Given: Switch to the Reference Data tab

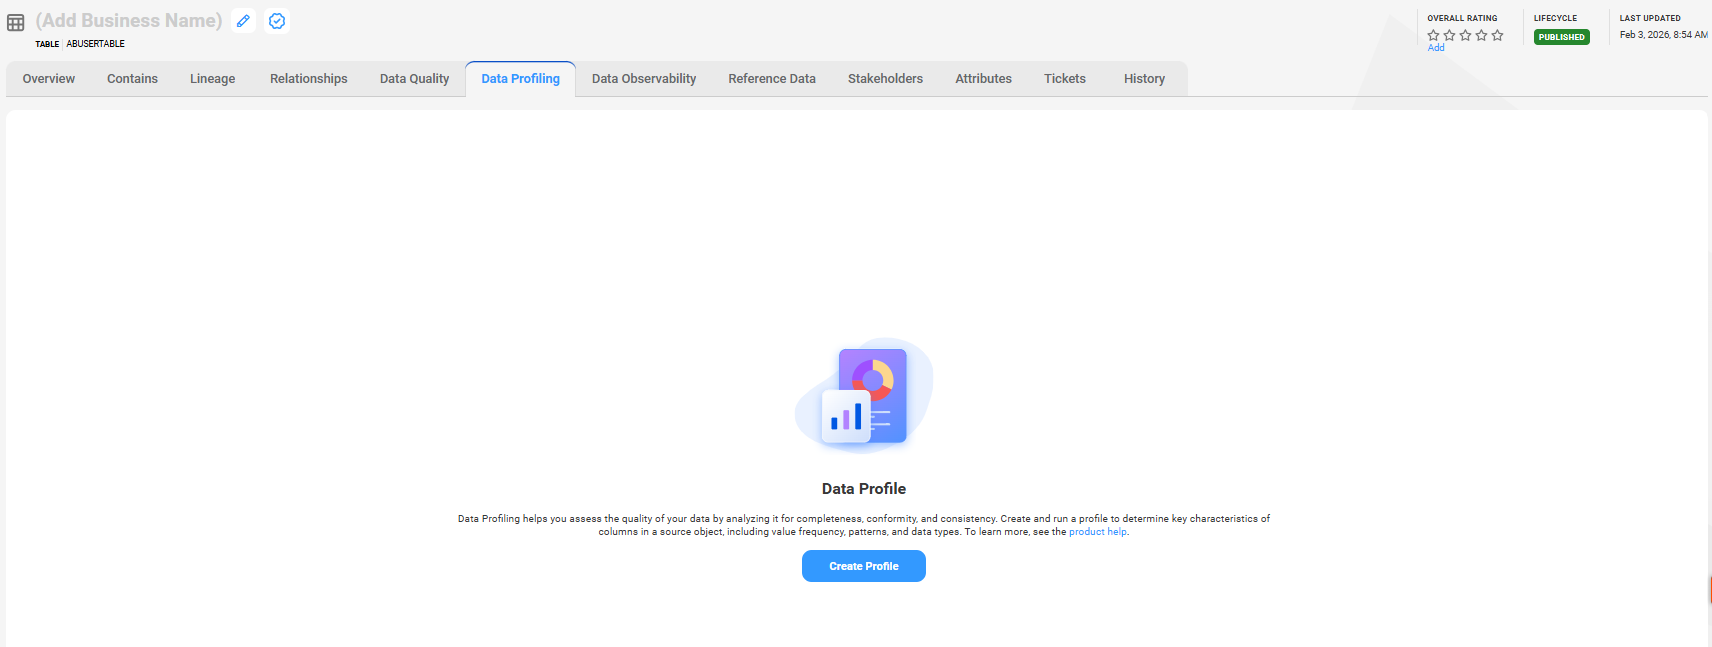Looking at the screenshot, I should 772,79.
